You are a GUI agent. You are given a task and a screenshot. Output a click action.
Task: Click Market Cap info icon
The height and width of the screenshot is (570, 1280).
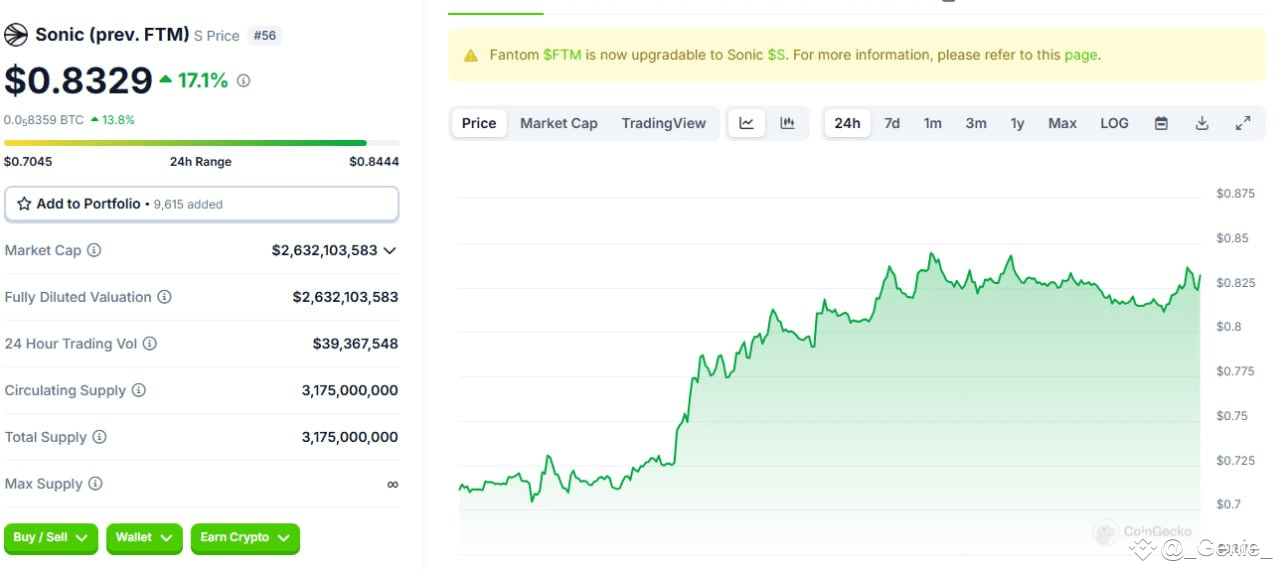[x=94, y=251]
